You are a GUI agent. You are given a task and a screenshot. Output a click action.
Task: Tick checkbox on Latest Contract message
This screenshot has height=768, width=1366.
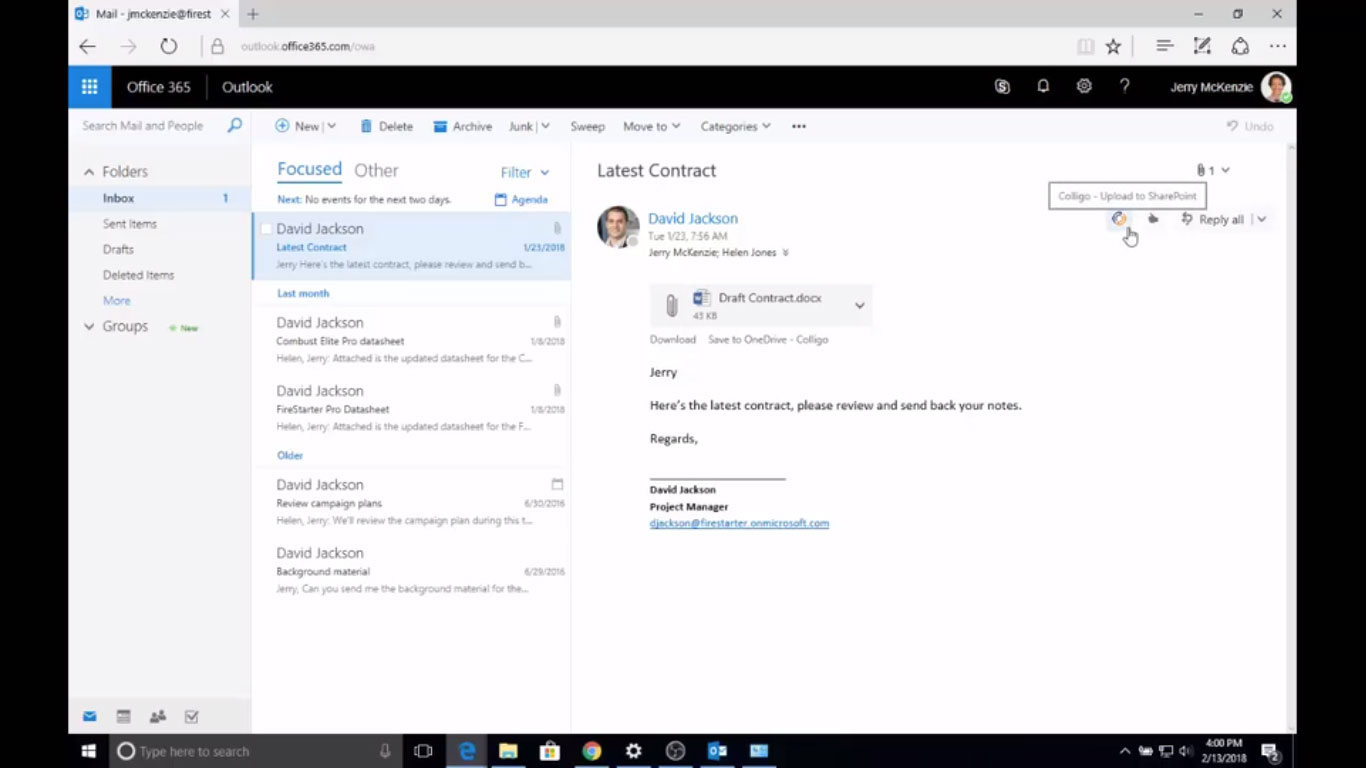[266, 229]
